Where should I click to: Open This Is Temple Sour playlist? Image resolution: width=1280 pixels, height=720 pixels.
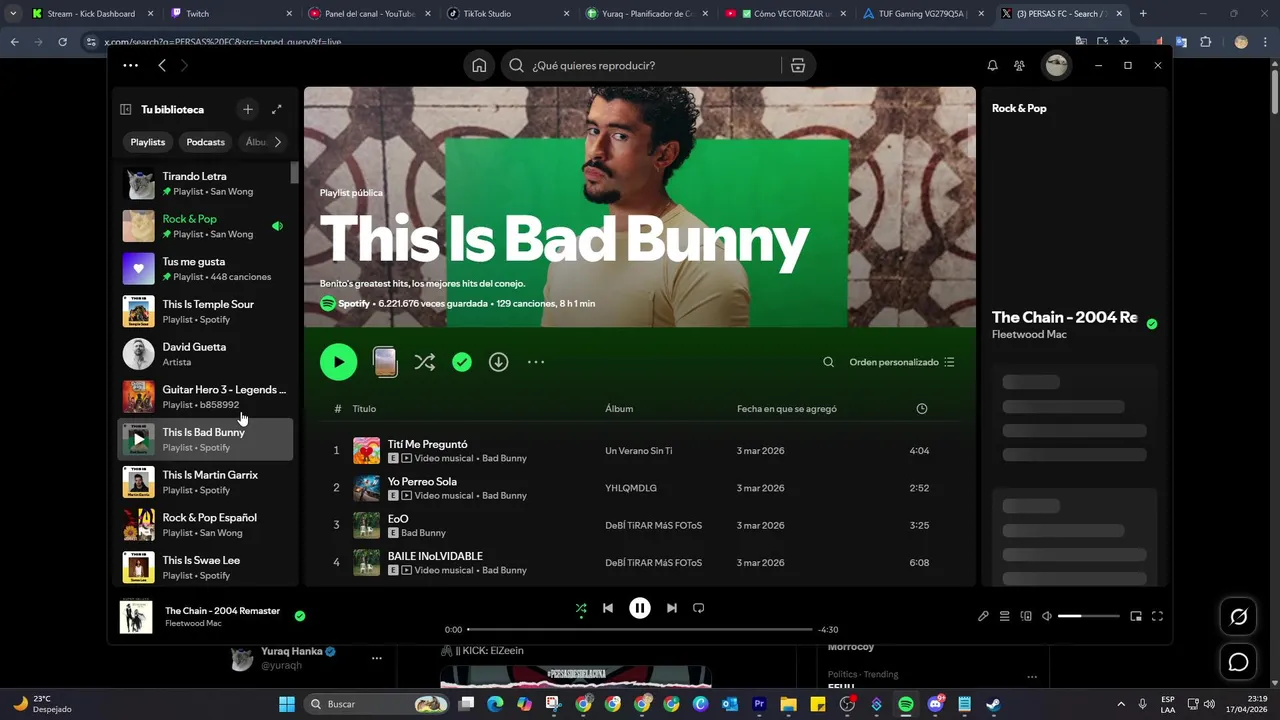pyautogui.click(x=207, y=311)
